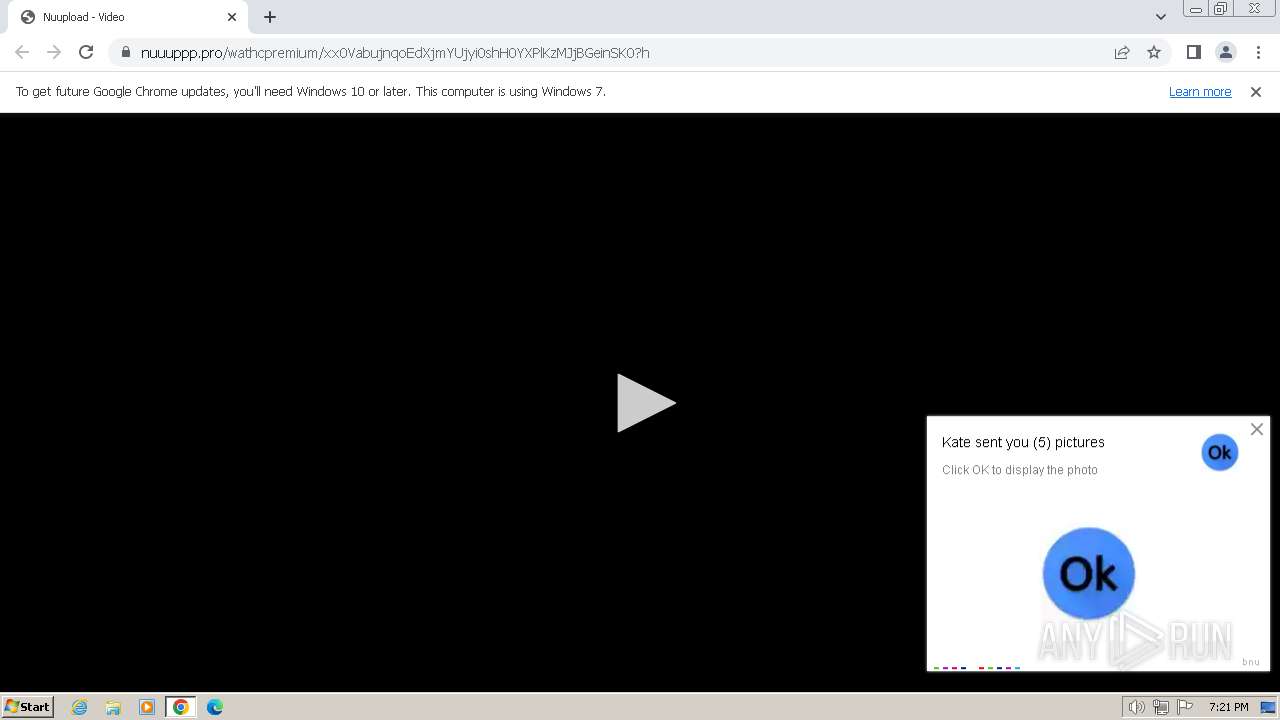Play the video with center play button
Screen dimensions: 1280x720
(x=646, y=403)
